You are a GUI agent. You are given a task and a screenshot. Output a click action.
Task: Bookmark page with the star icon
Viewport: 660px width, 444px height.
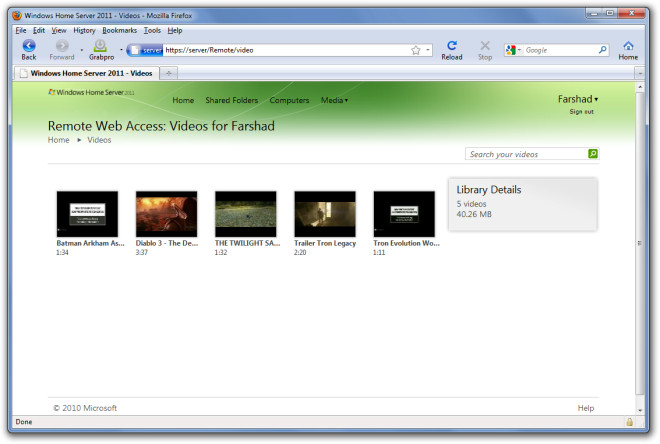point(415,50)
